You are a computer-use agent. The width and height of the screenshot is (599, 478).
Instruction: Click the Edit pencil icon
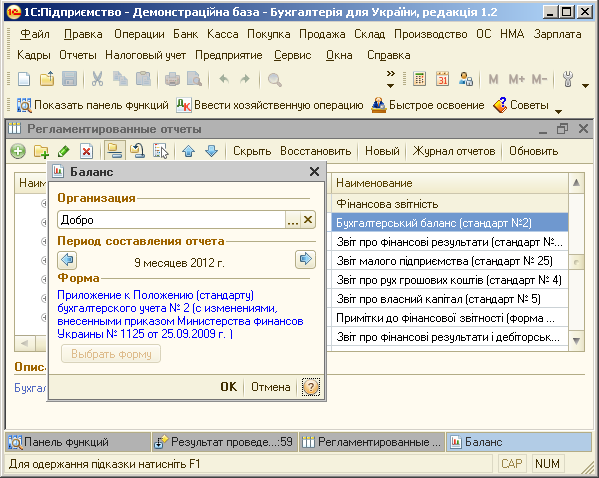pyautogui.click(x=63, y=151)
